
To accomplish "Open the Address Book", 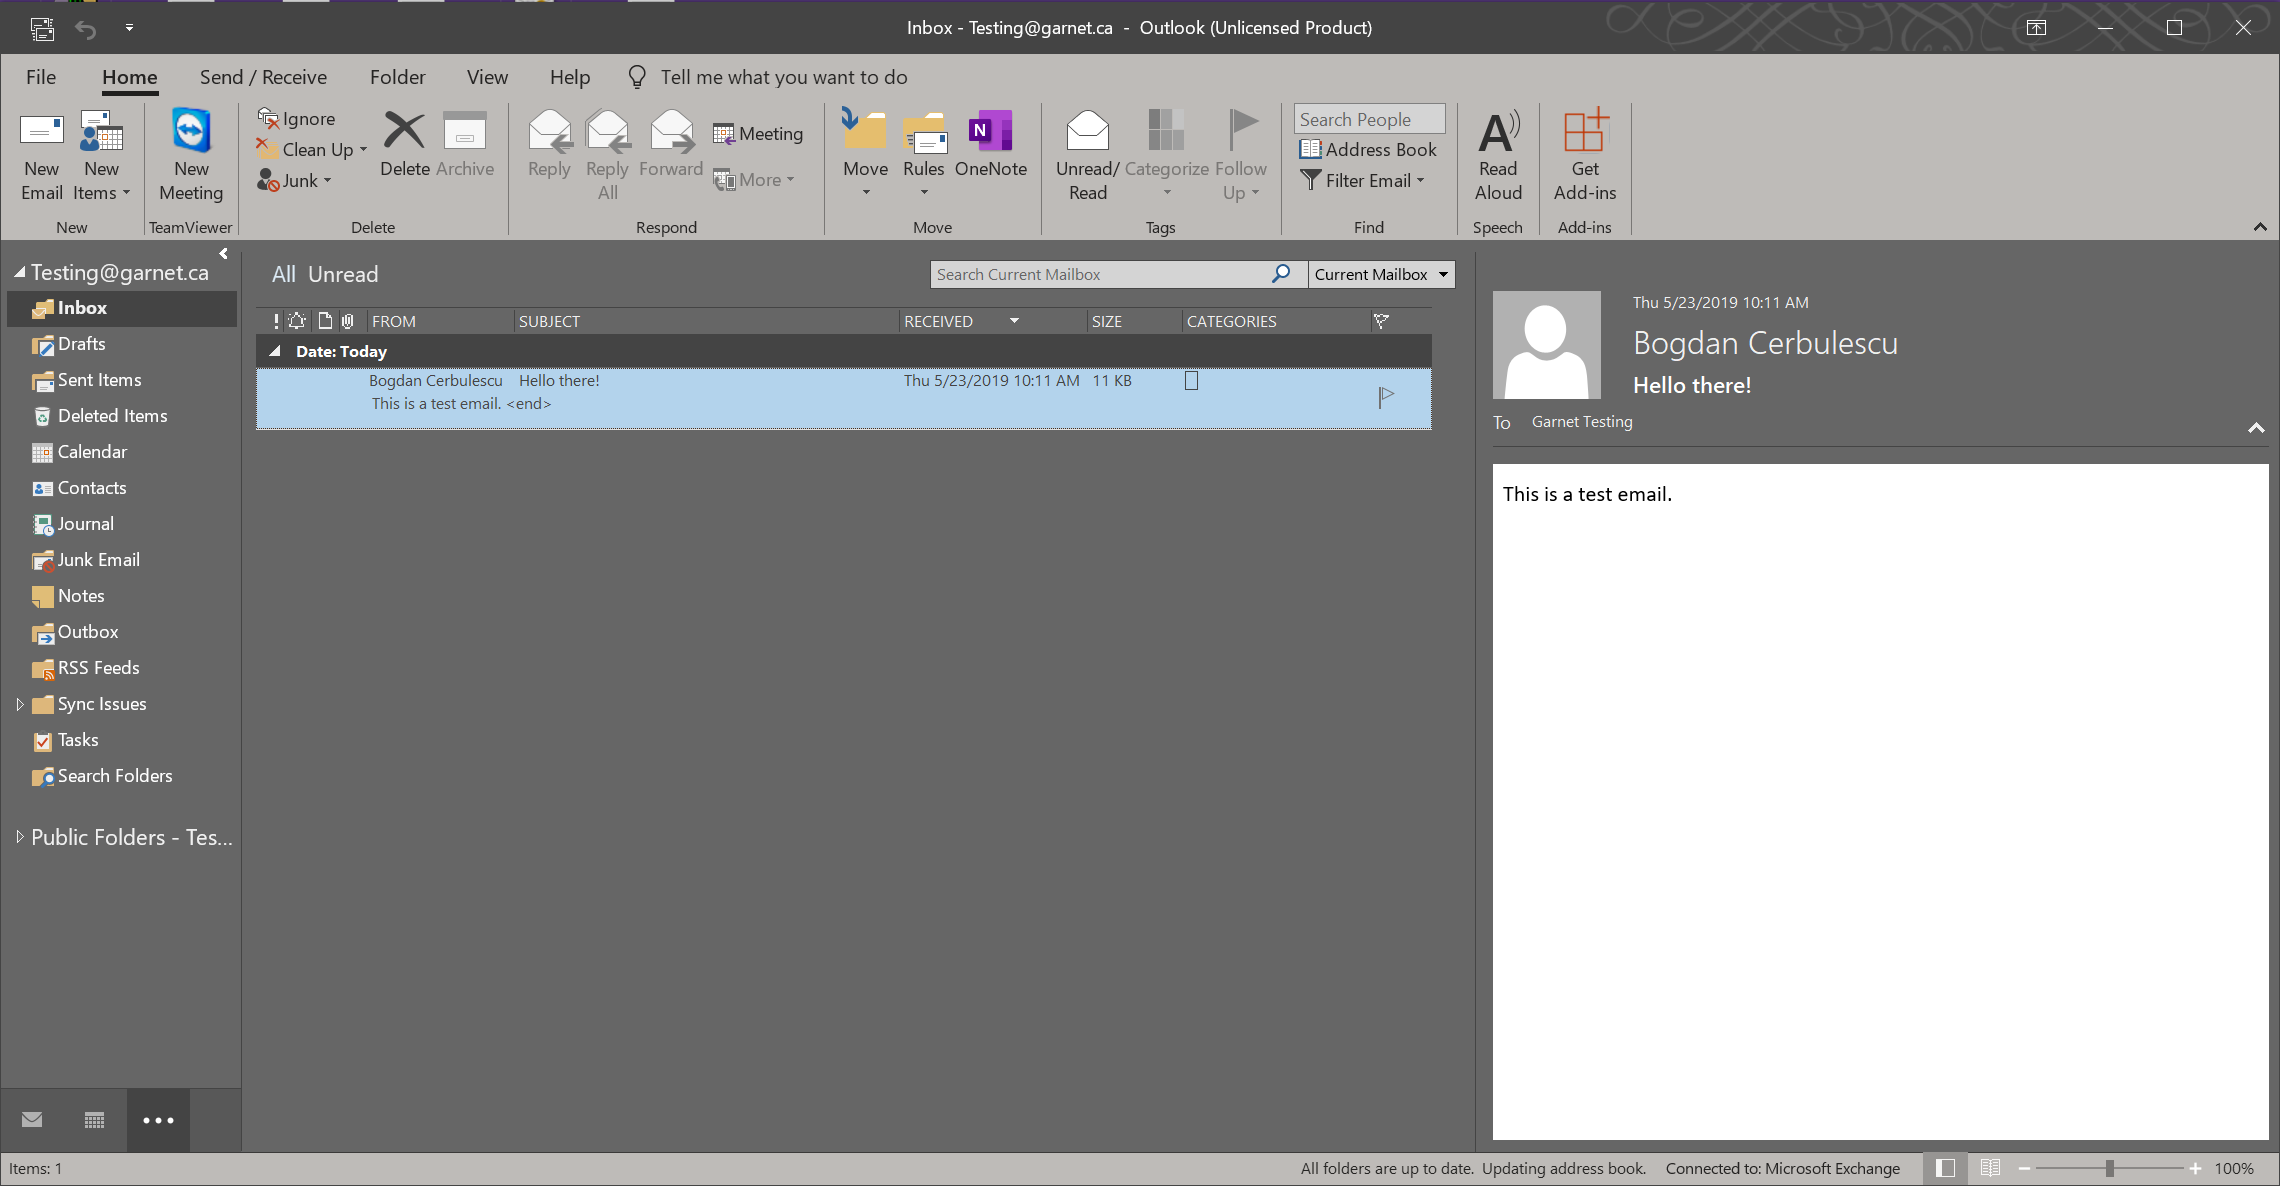I will click(1368, 150).
